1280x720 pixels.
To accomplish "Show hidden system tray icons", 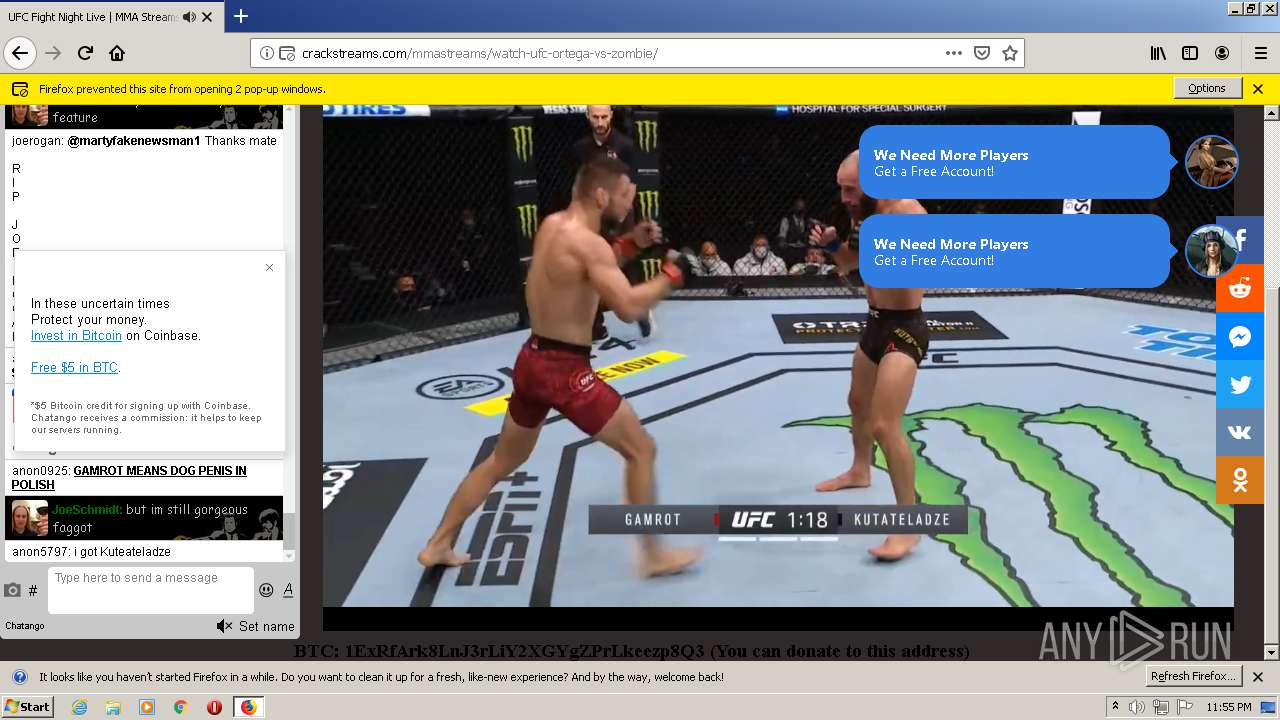I will pyautogui.click(x=1115, y=707).
